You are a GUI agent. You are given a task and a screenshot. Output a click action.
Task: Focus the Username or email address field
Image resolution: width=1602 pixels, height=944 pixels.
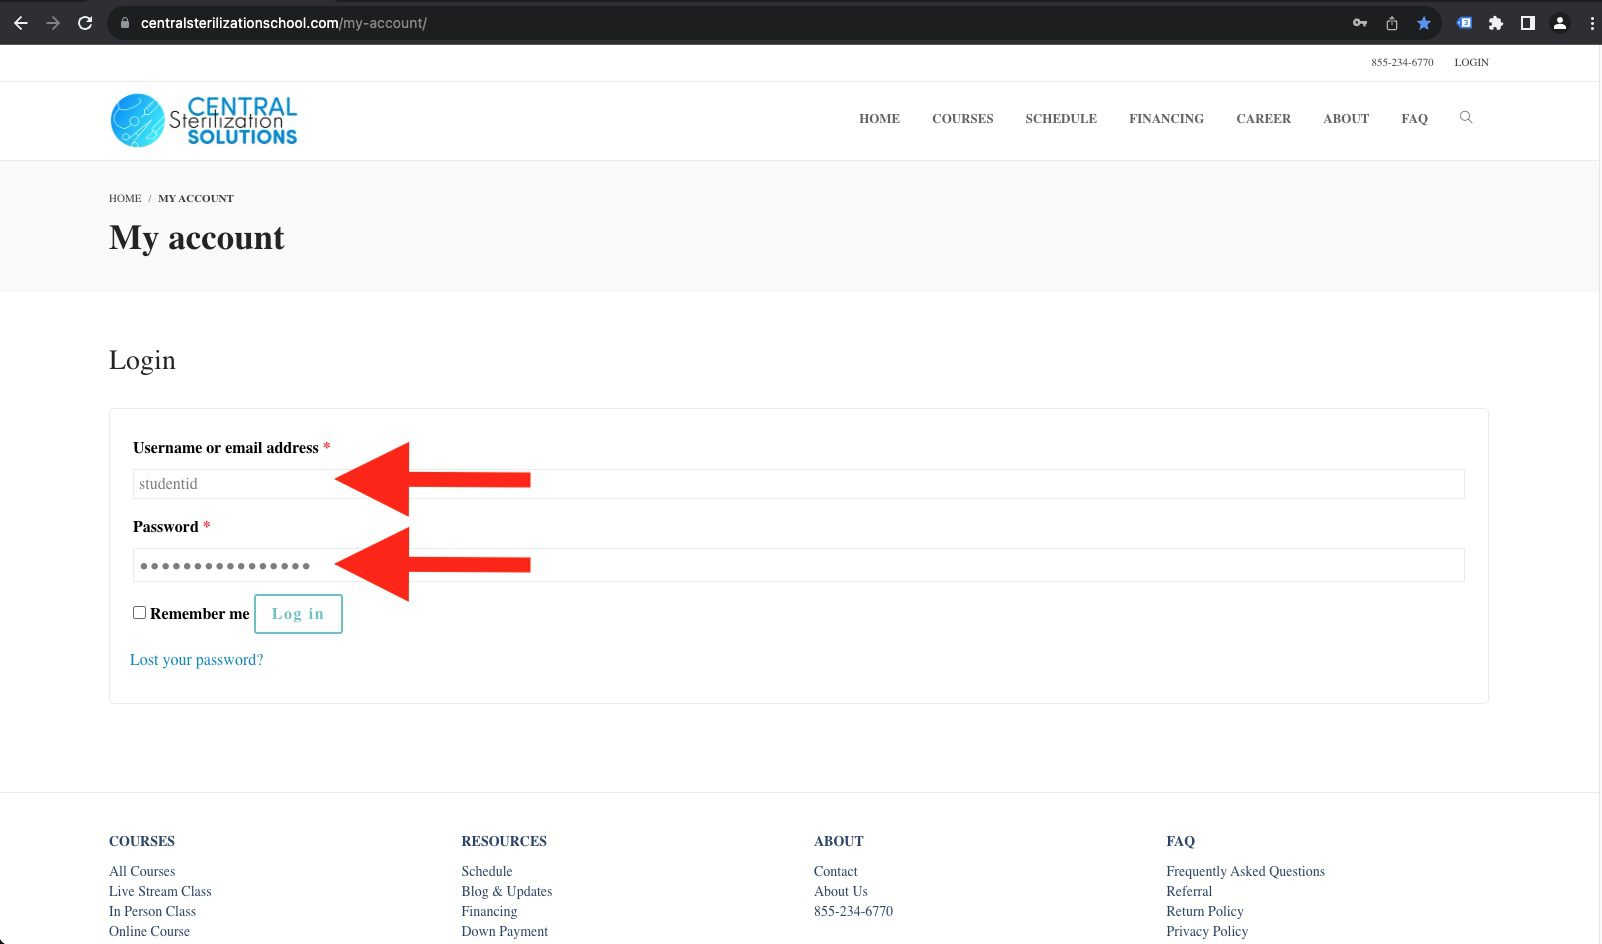[799, 484]
